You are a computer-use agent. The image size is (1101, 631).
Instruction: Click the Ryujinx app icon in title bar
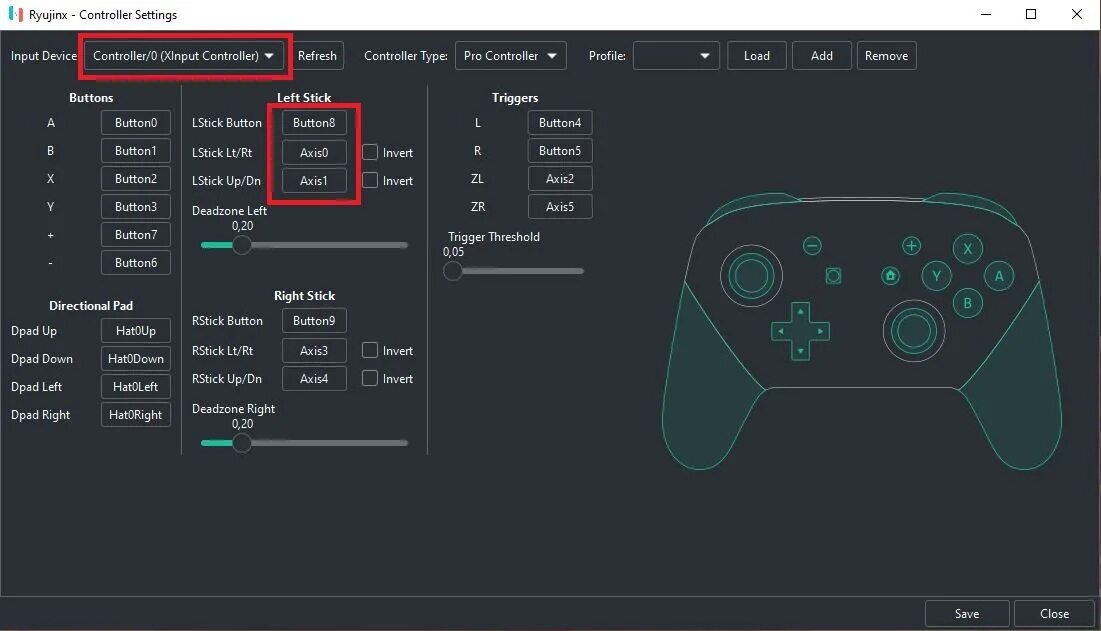15,14
